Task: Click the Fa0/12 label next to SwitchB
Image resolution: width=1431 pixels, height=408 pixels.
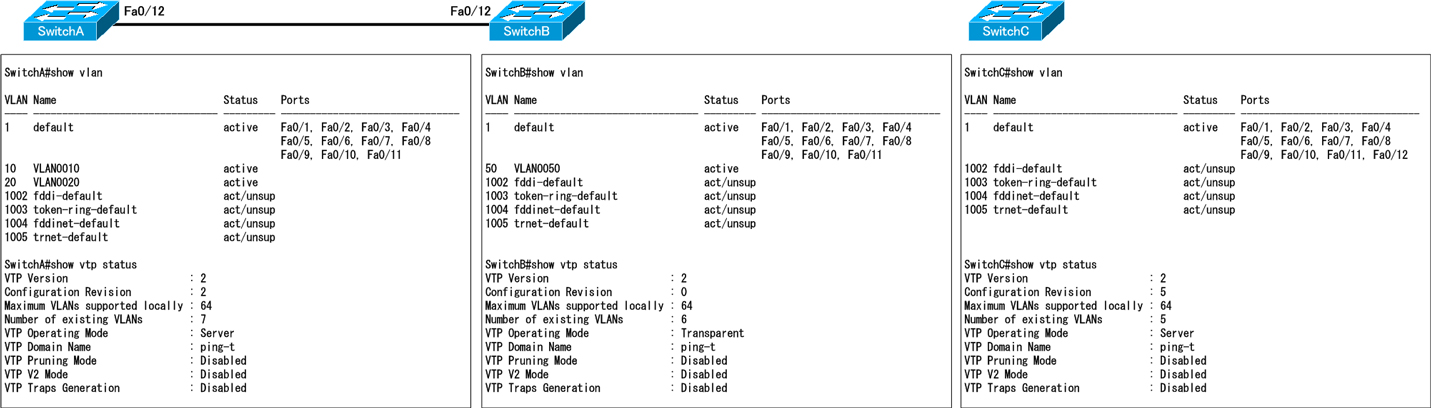Action: (x=471, y=11)
